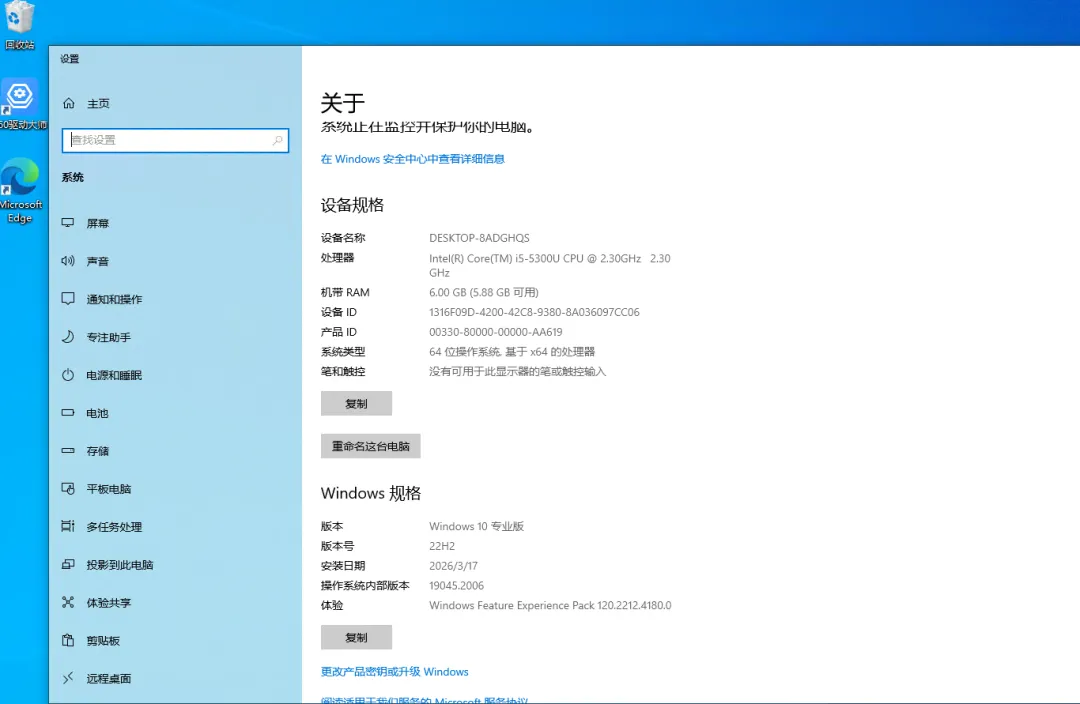1080x704 pixels.
Task: Click the magnifier icon in the search box
Action: pos(277,141)
